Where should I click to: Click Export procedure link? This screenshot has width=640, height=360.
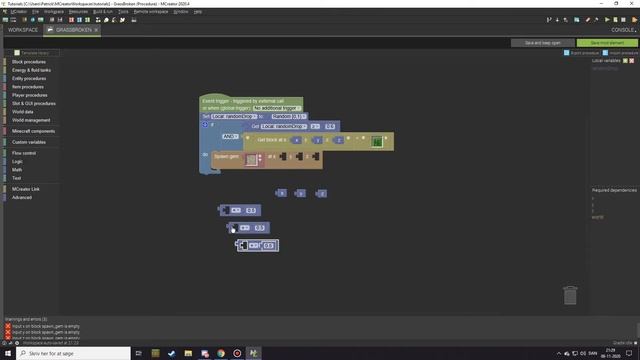pyautogui.click(x=581, y=53)
